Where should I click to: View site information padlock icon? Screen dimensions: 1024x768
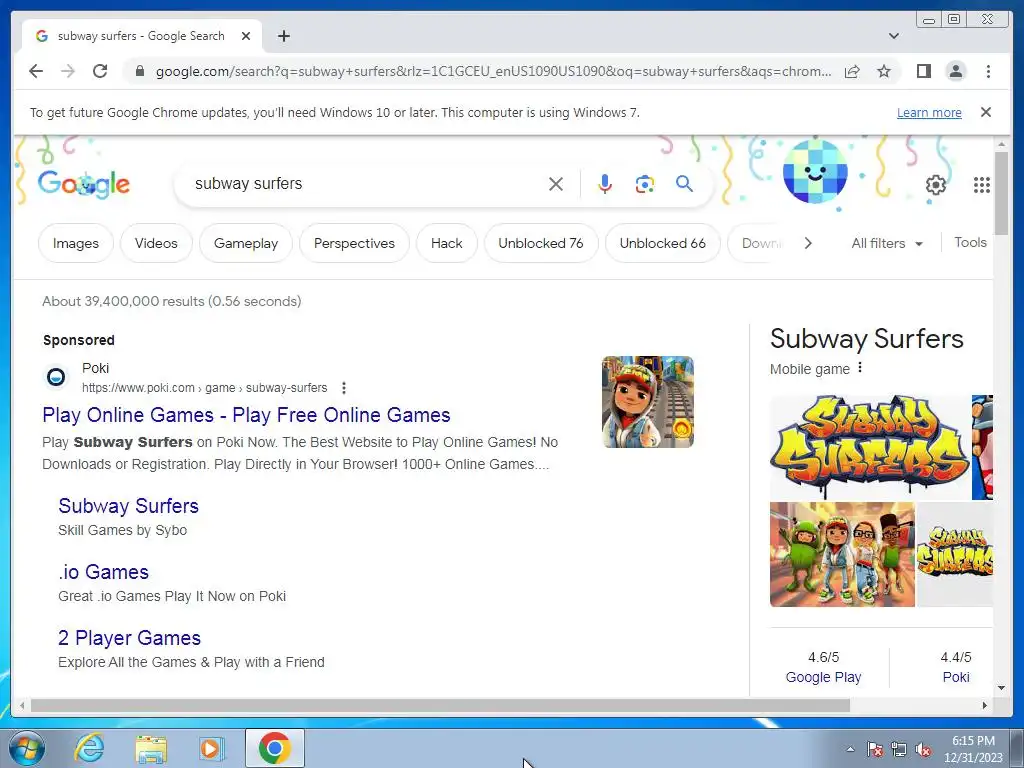pos(139,71)
